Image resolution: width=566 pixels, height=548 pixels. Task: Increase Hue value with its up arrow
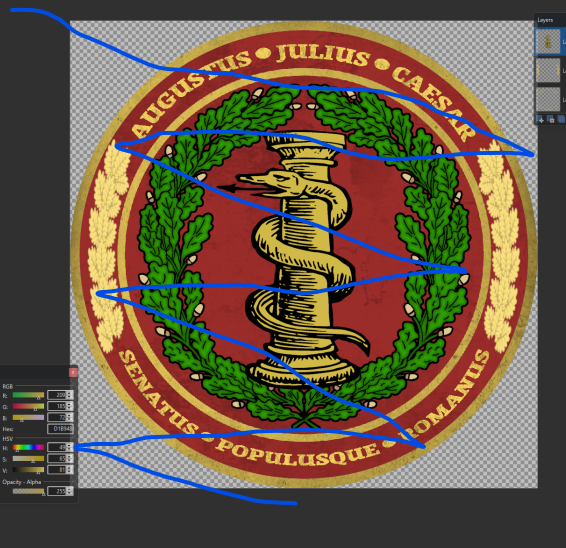coord(69,445)
